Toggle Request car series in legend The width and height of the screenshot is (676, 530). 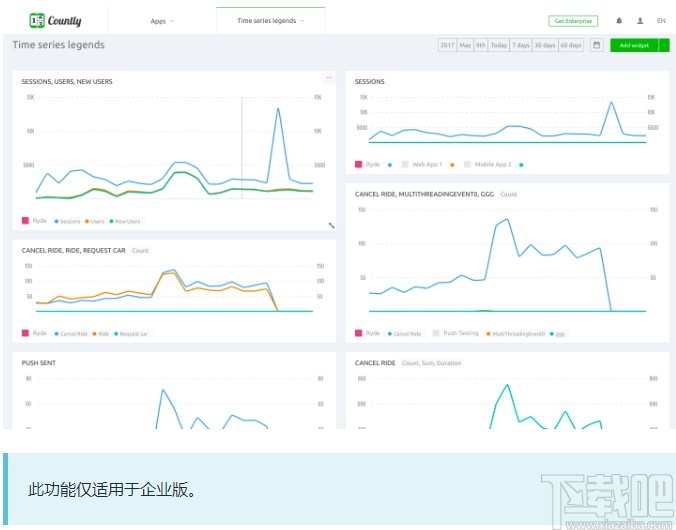[x=131, y=334]
